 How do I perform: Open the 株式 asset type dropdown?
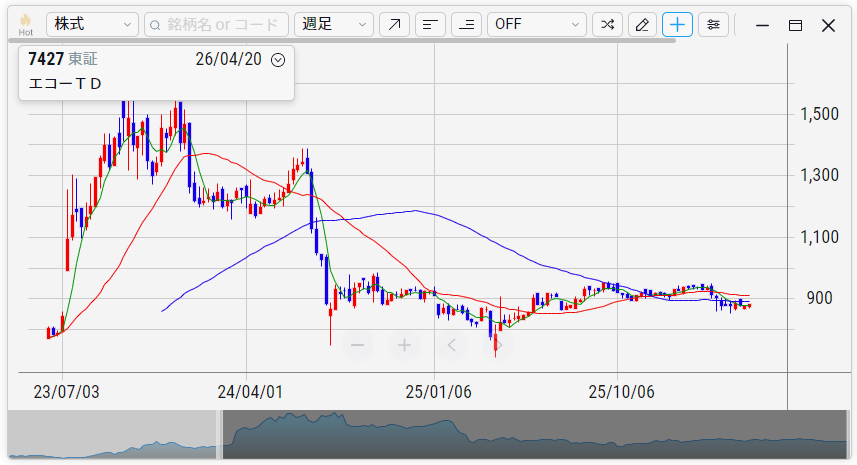(x=93, y=25)
